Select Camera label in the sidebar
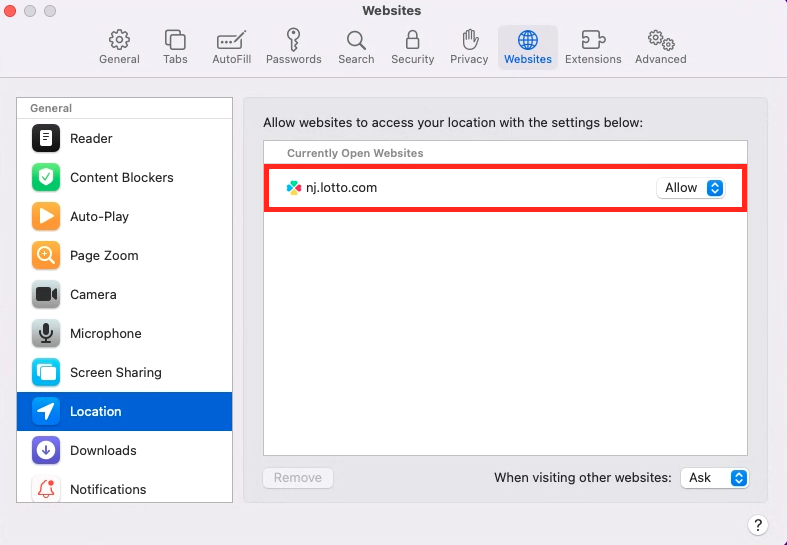 pyautogui.click(x=93, y=295)
